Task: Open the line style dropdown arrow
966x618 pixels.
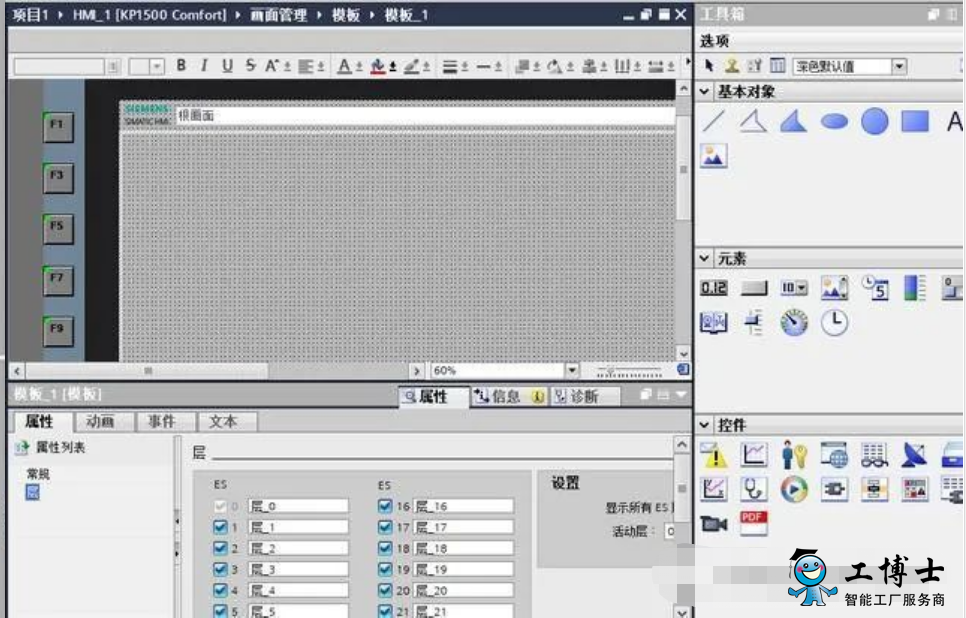Action: click(498, 67)
